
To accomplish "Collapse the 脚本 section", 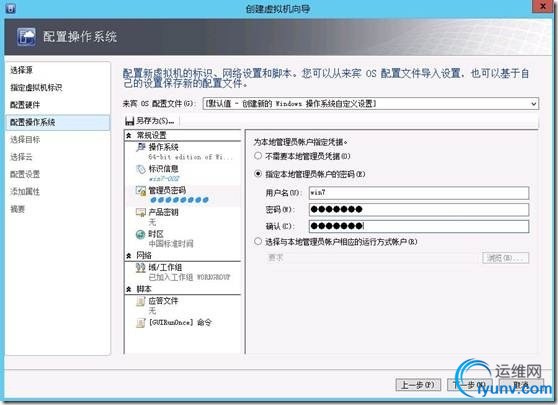I will [x=129, y=289].
